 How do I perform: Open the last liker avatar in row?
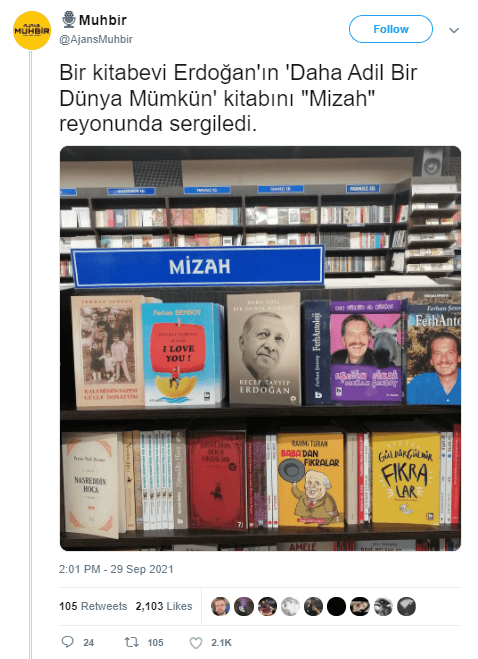406,606
